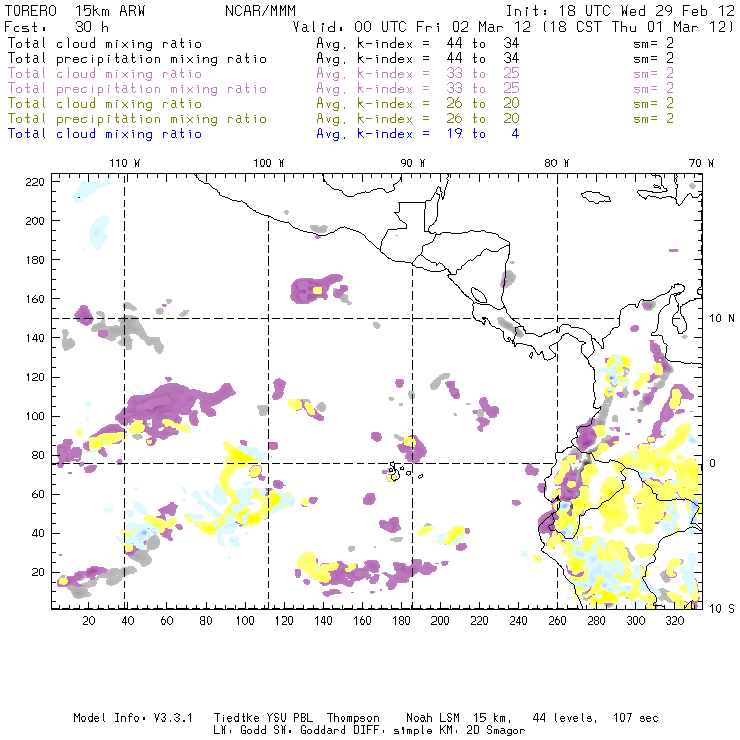740x740 pixels.
Task: Select the purple Total precipitation mixing ratio legend
Action: pos(137,89)
